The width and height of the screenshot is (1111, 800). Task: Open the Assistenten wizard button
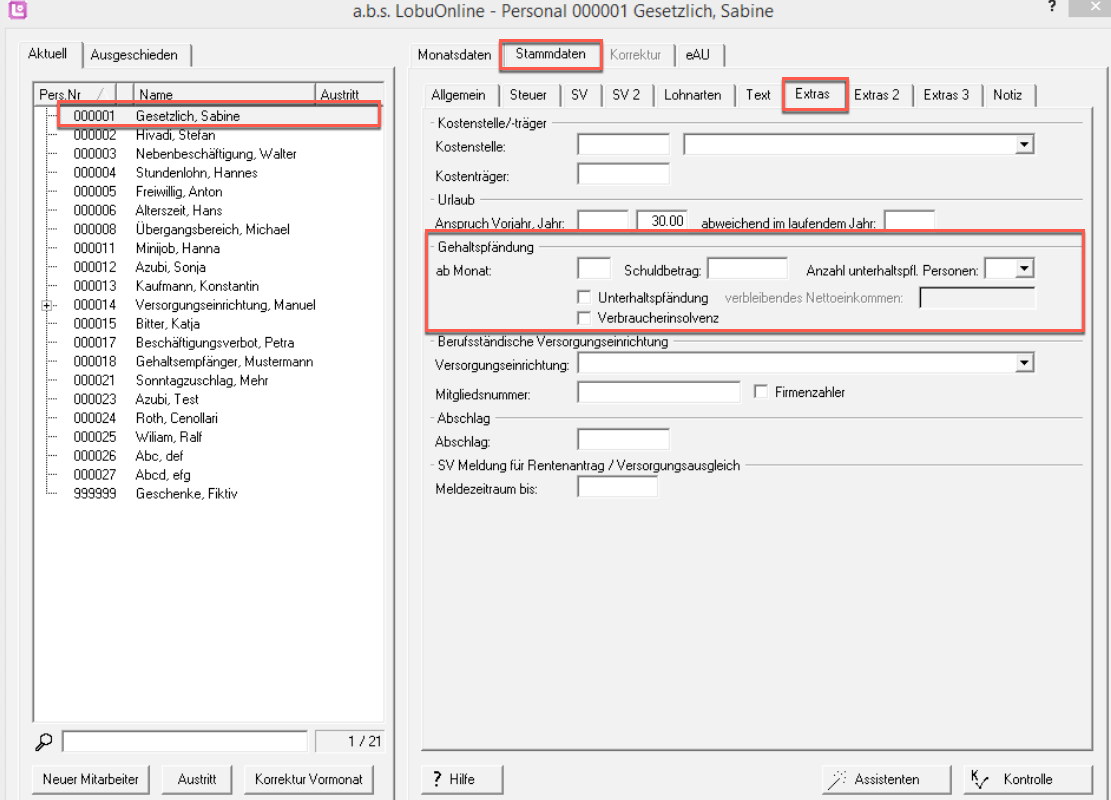pos(873,779)
